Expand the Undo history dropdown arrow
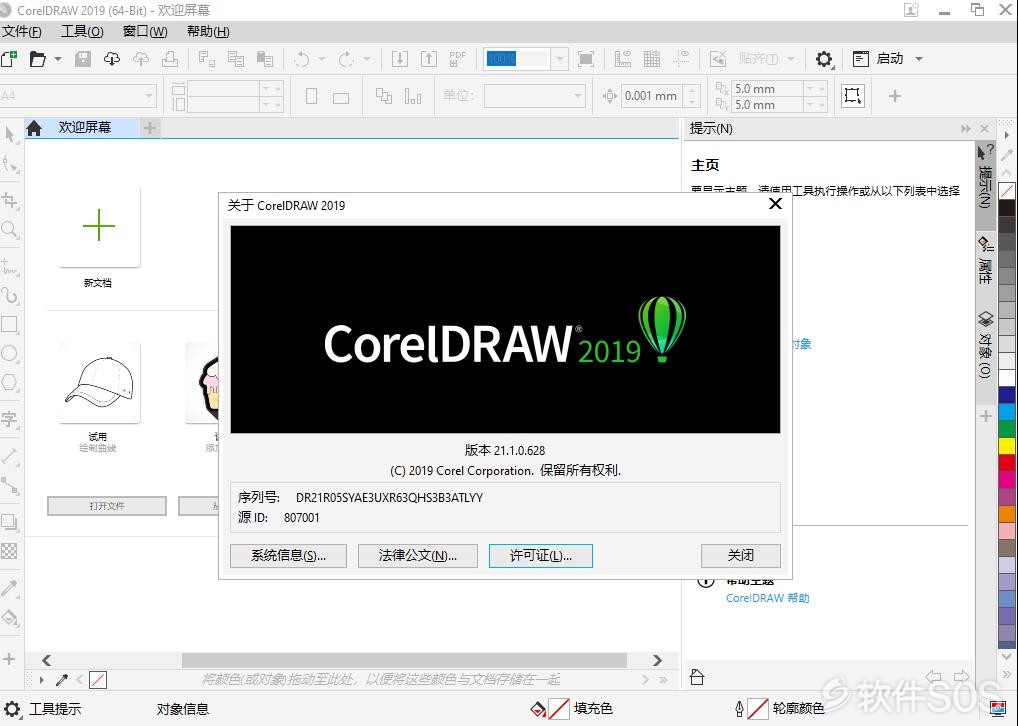Viewport: 1018px width, 726px height. (321, 59)
